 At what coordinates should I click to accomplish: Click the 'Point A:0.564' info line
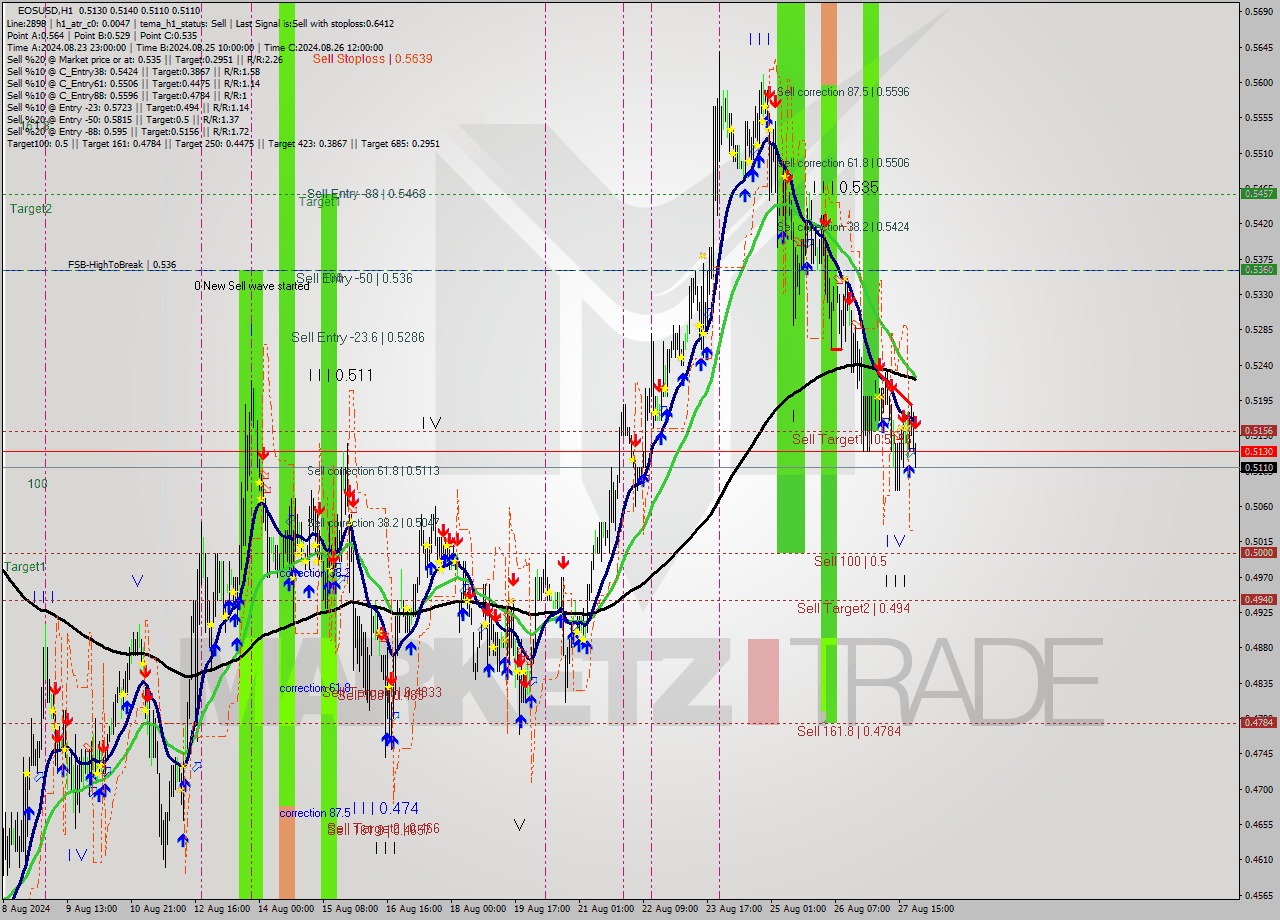click(x=100, y=35)
